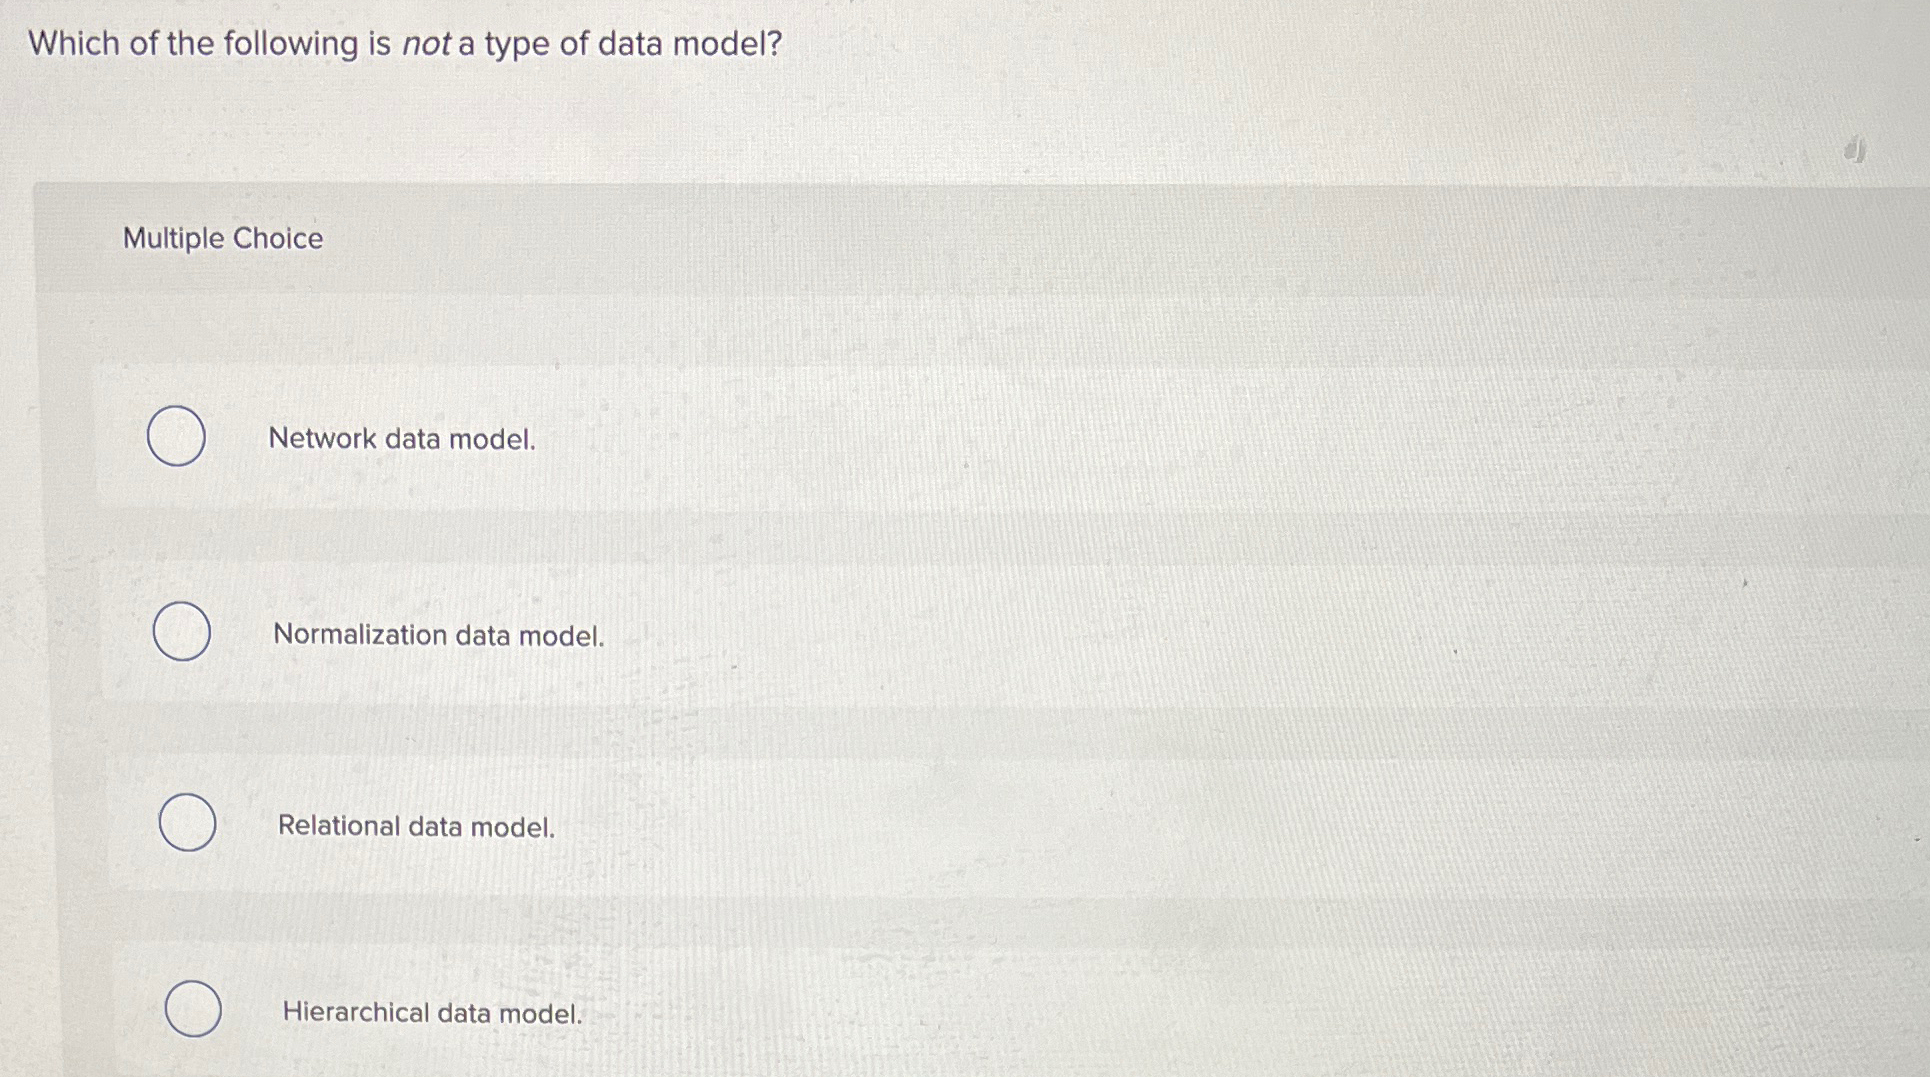Click the italicized word not in the question
Image resolution: width=1930 pixels, height=1077 pixels.
tap(420, 44)
